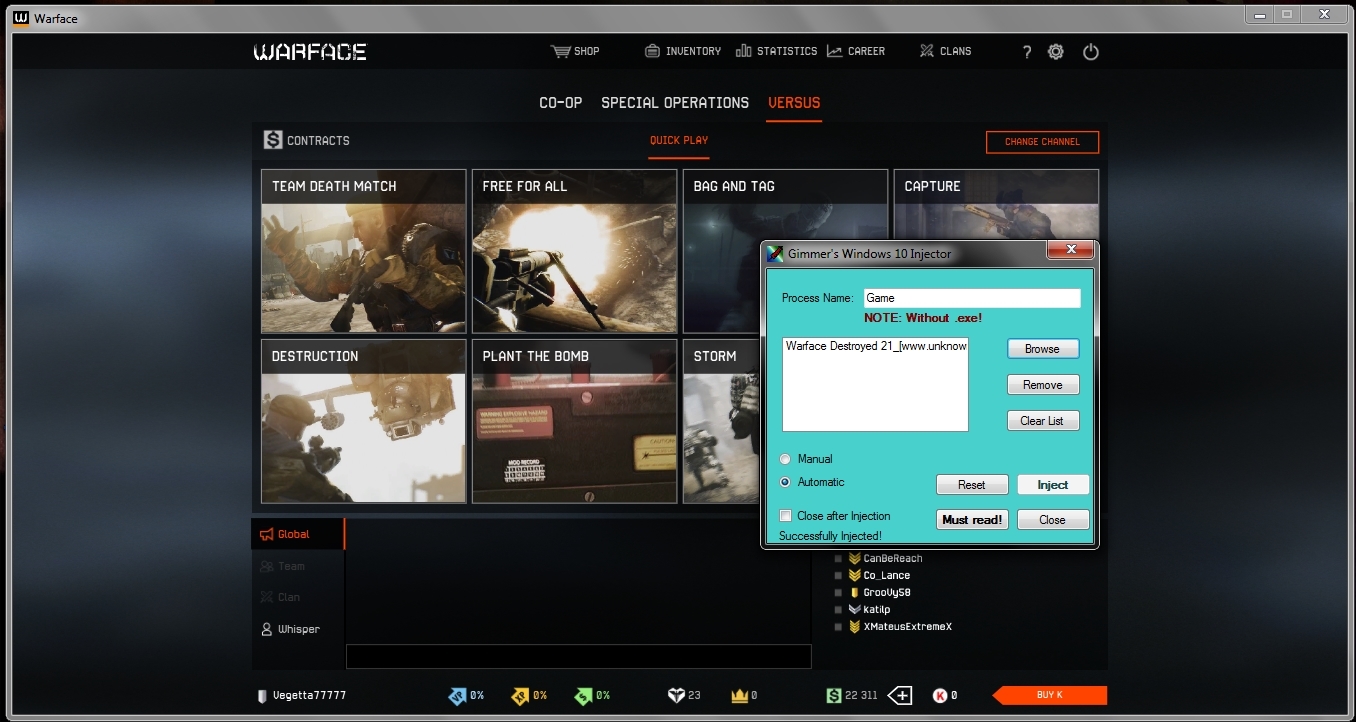
Task: Open Career using the graph icon
Action: 835,51
